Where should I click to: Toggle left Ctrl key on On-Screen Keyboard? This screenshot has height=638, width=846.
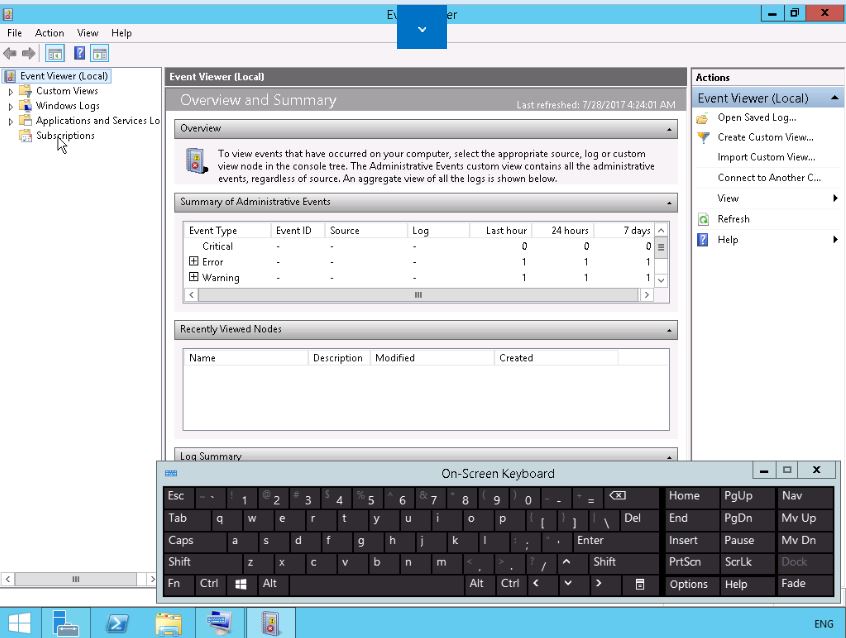(x=209, y=584)
